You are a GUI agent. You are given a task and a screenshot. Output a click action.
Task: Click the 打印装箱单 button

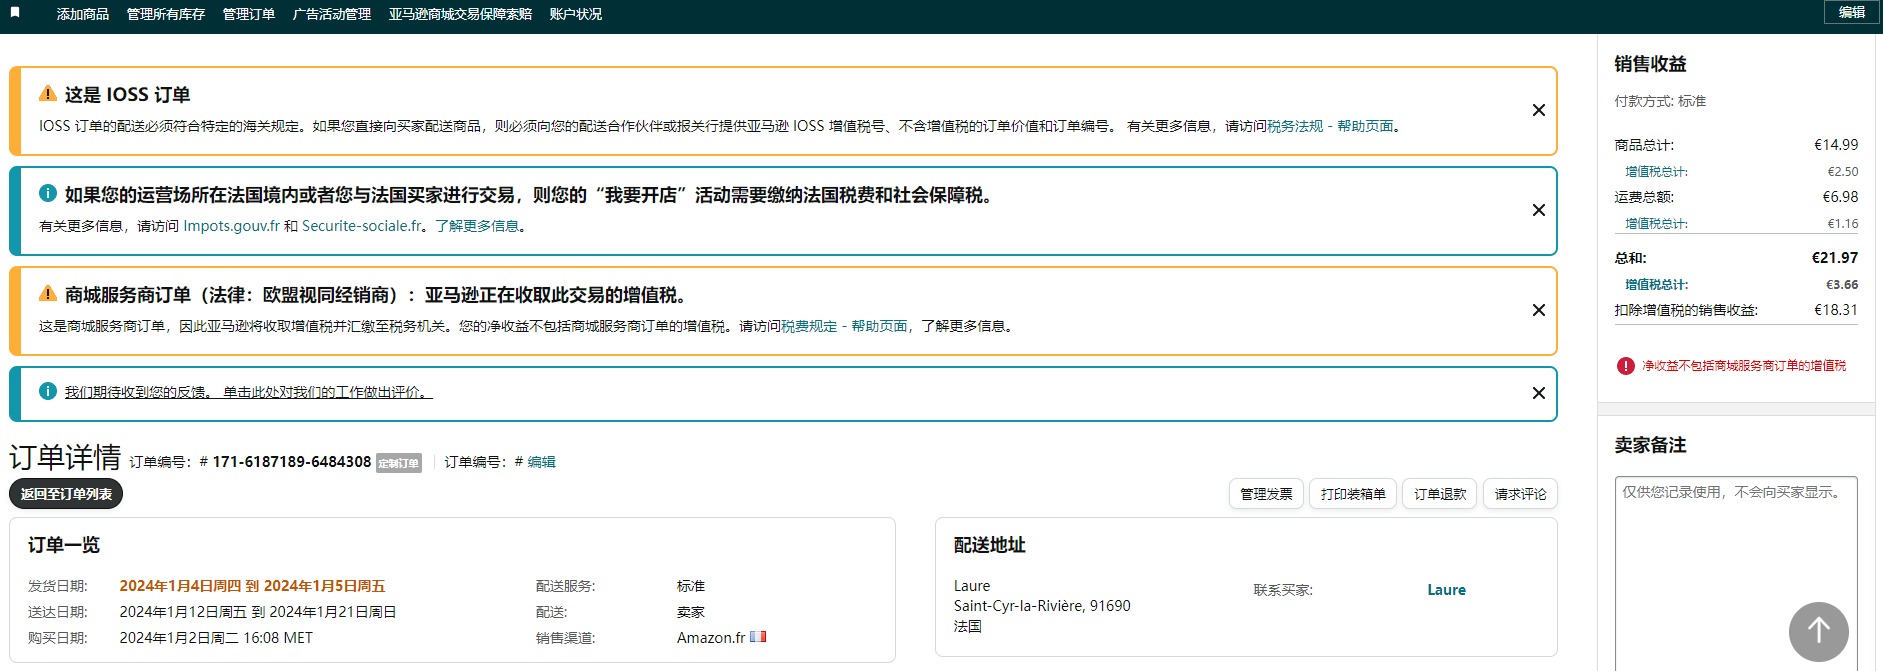point(1352,494)
